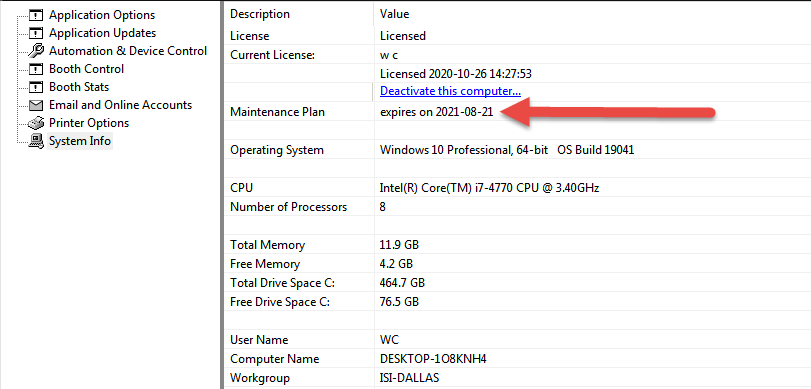Image resolution: width=811 pixels, height=389 pixels.
Task: Click the System Info computer icon
Action: click(36, 141)
